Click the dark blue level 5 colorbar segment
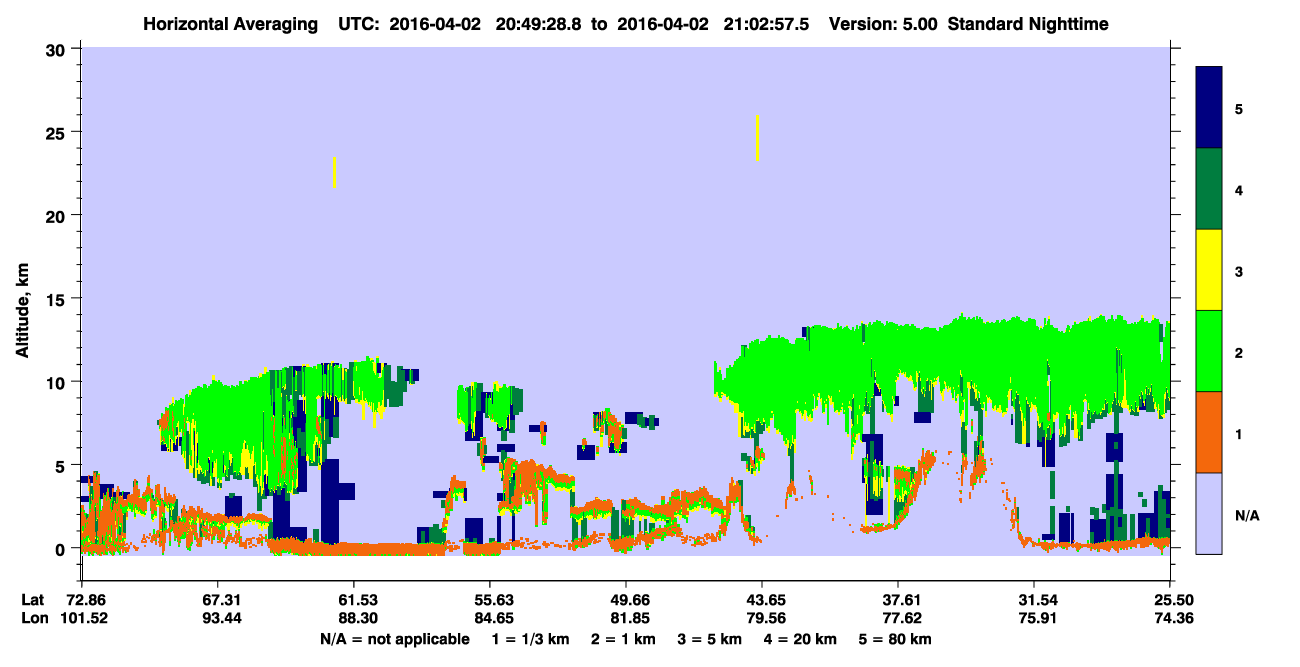The image size is (1300, 667). (1209, 107)
